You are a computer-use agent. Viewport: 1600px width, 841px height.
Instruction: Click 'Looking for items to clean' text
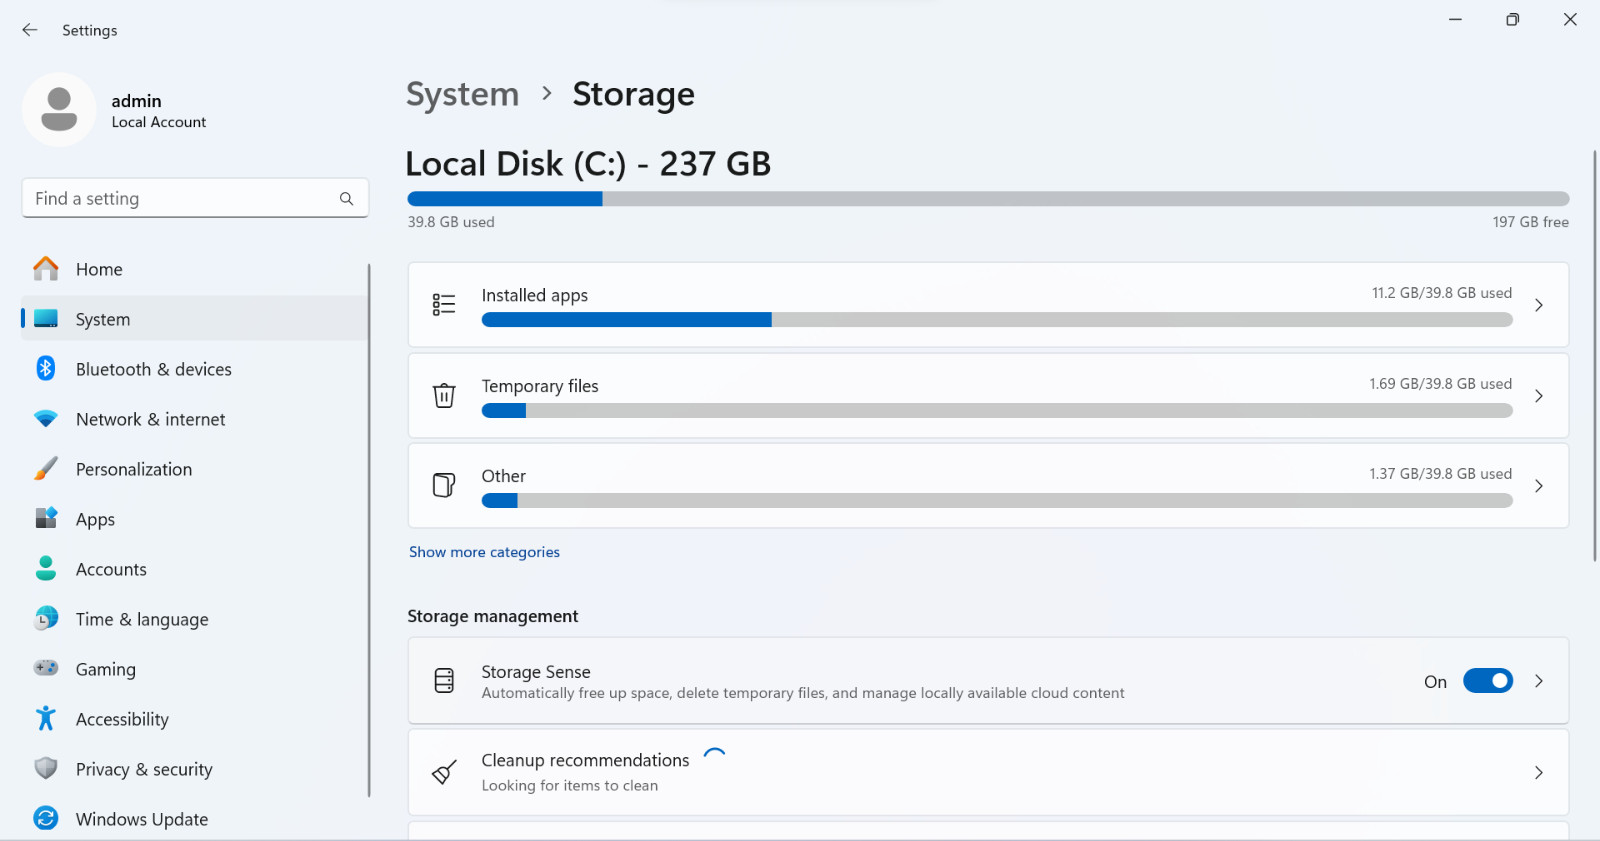coord(570,786)
